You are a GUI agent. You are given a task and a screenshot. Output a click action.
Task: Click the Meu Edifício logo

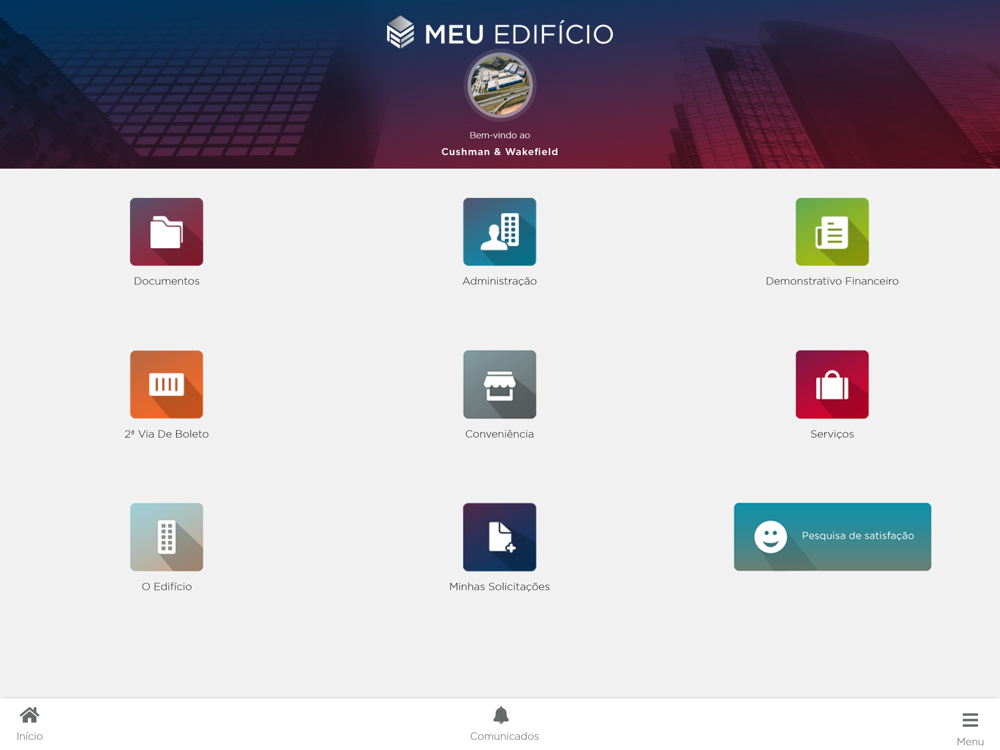point(499,33)
